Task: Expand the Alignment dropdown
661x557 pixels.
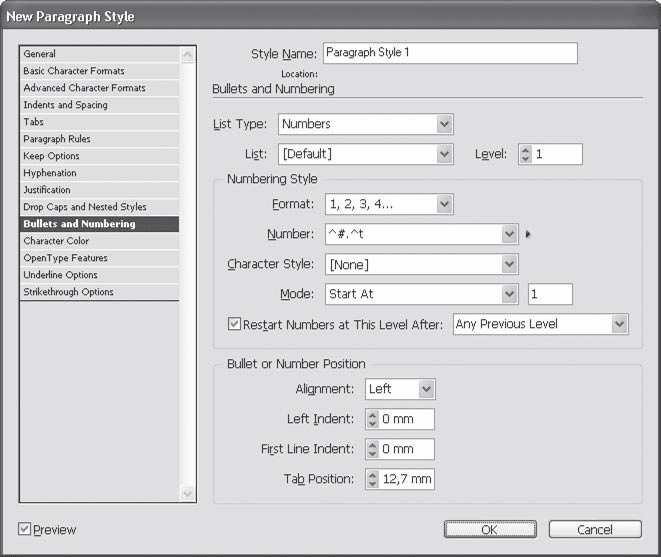Action: (x=426, y=389)
